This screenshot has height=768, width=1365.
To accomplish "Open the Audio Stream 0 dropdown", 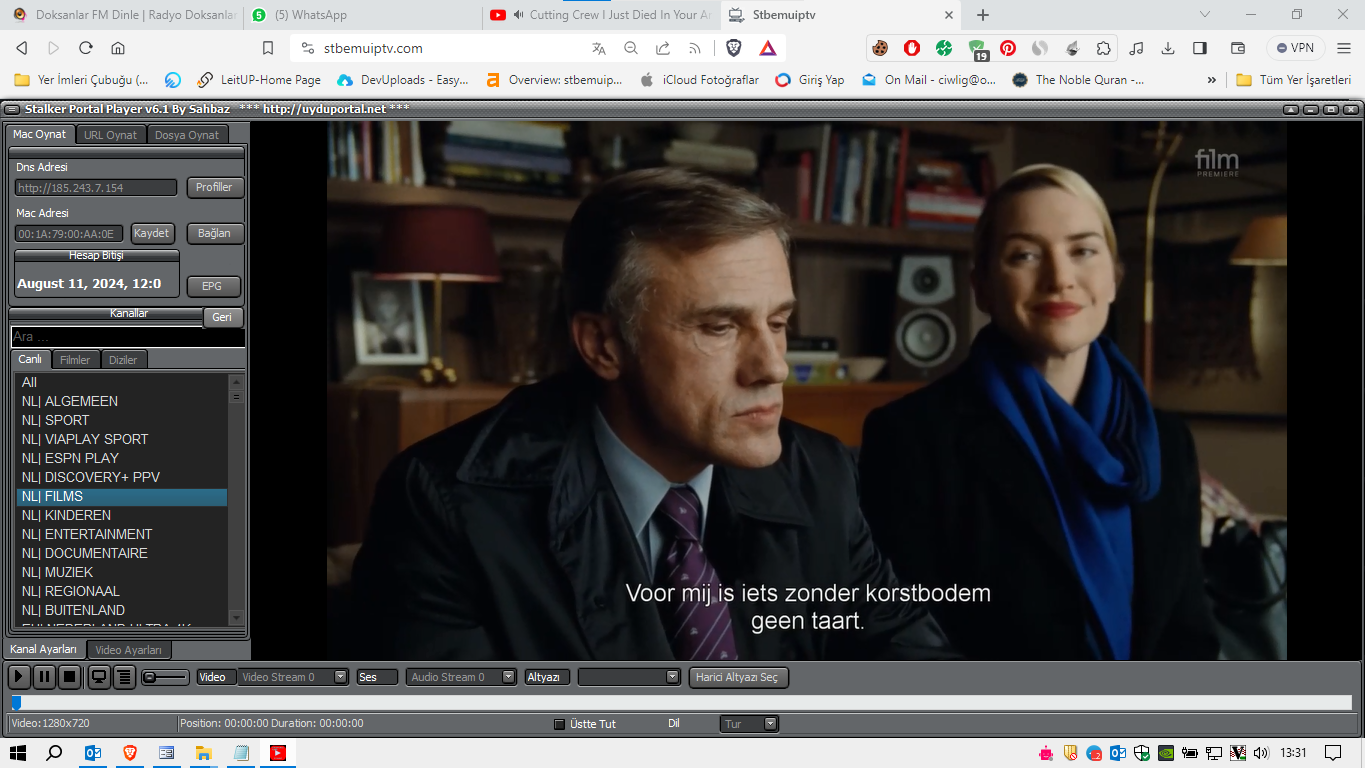I will 462,677.
